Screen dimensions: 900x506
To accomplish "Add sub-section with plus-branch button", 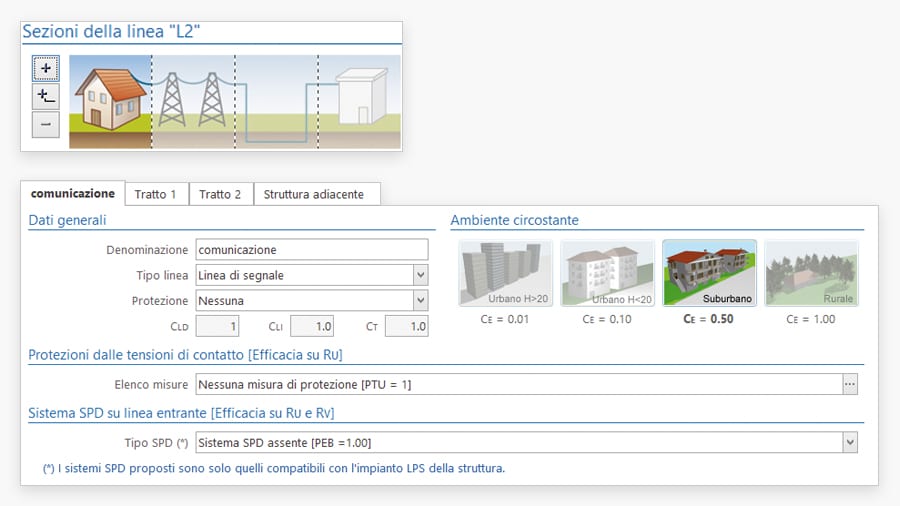I will (x=45, y=96).
